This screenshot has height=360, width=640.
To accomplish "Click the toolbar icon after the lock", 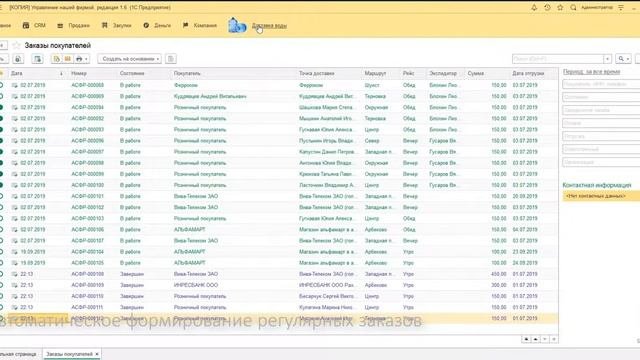I will (38, 59).
